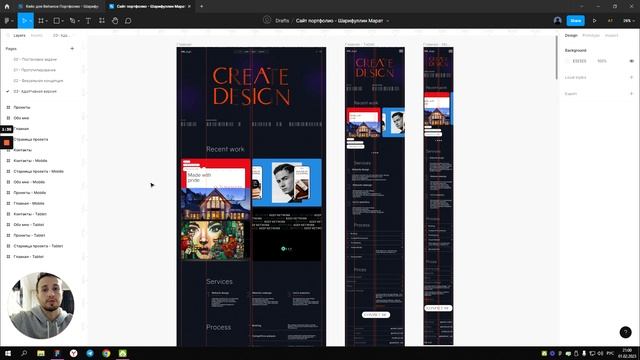Select the Hand tool
This screenshot has height=360, width=640.
click(x=115, y=20)
